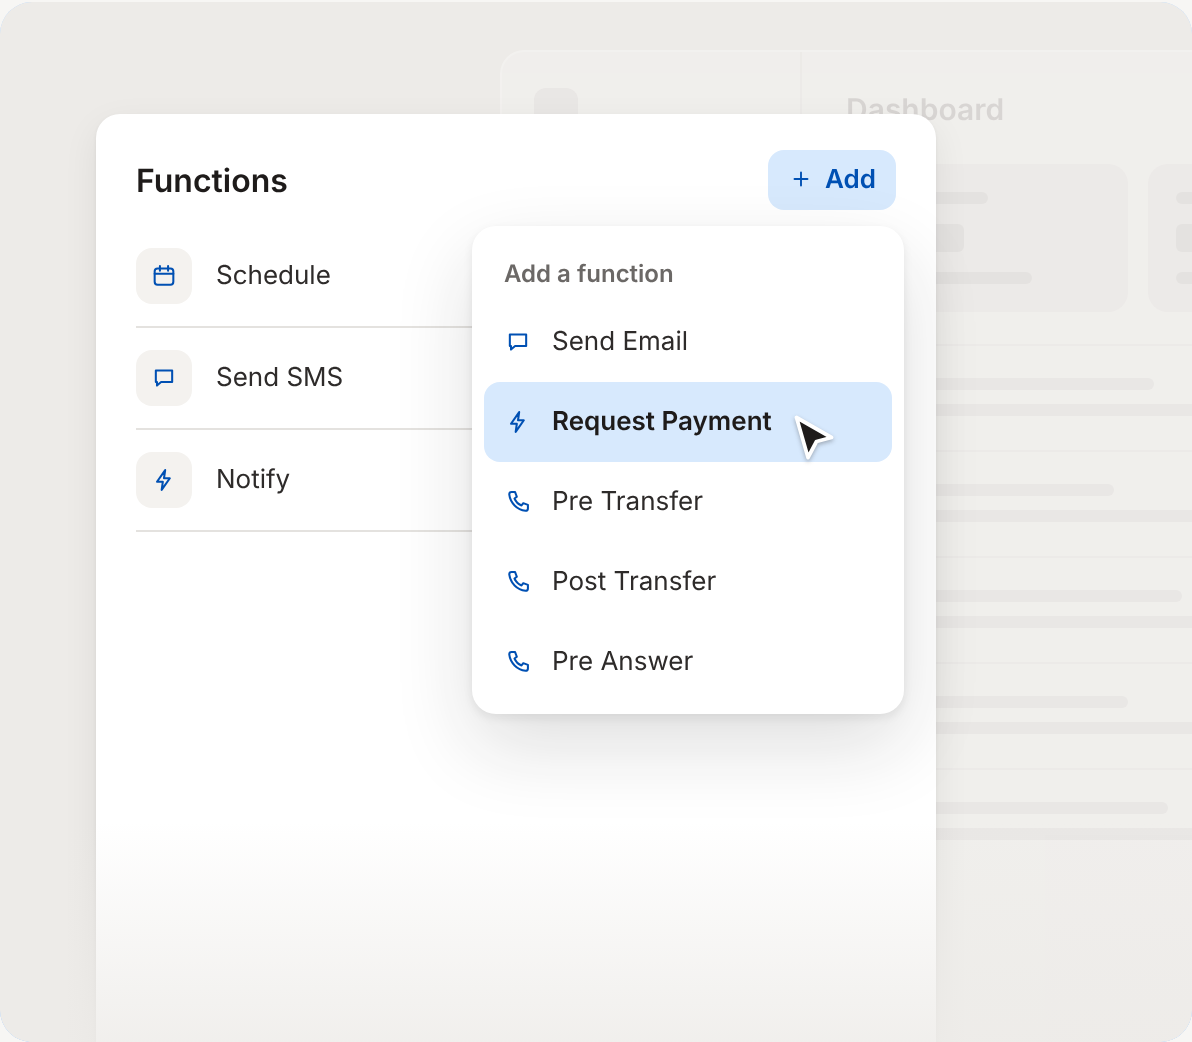Click the Post Transfer phone icon
This screenshot has width=1192, height=1042.
(x=518, y=581)
